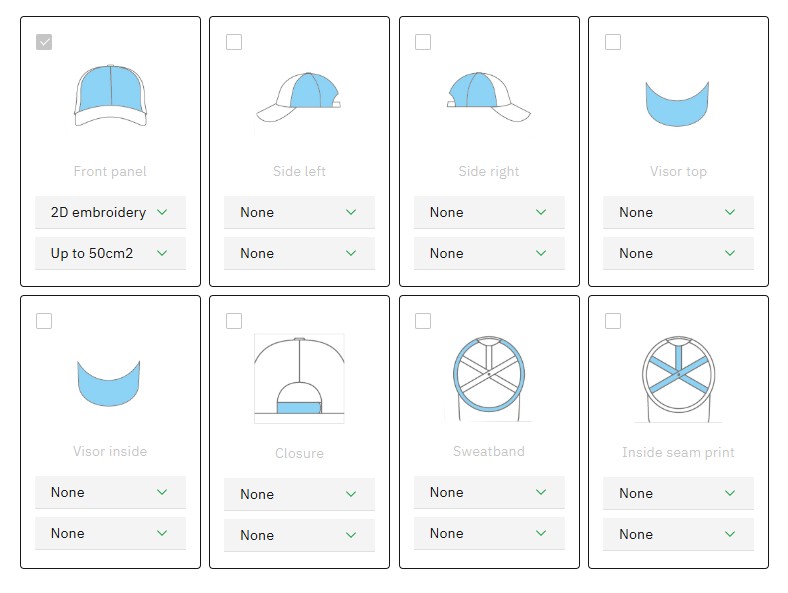
Task: Click the Side left cap illustration
Action: click(x=299, y=97)
